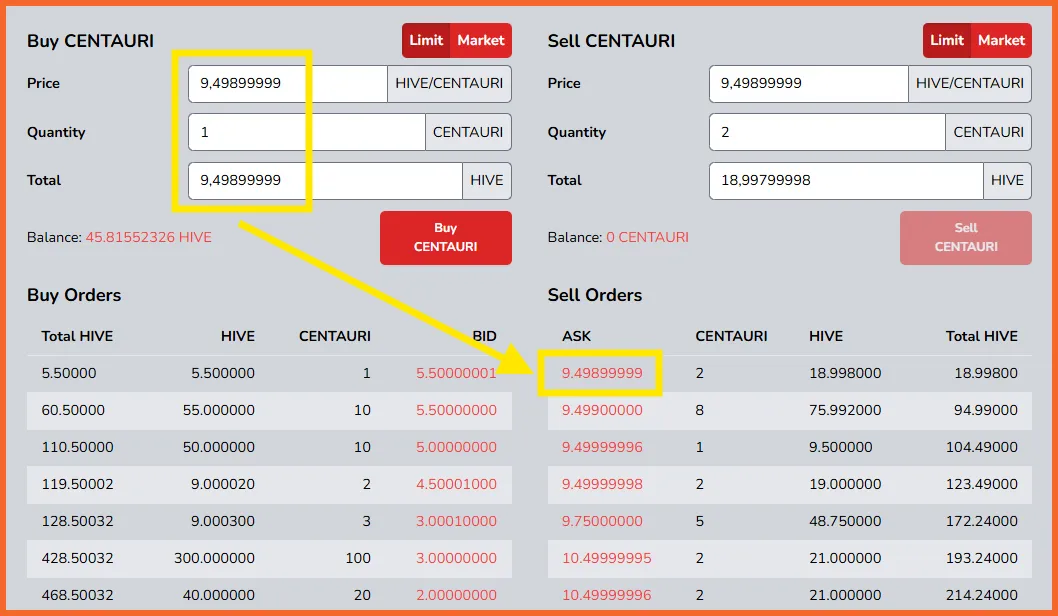Click the BID column header
Image resolution: width=1058 pixels, height=616 pixels.
pos(484,336)
